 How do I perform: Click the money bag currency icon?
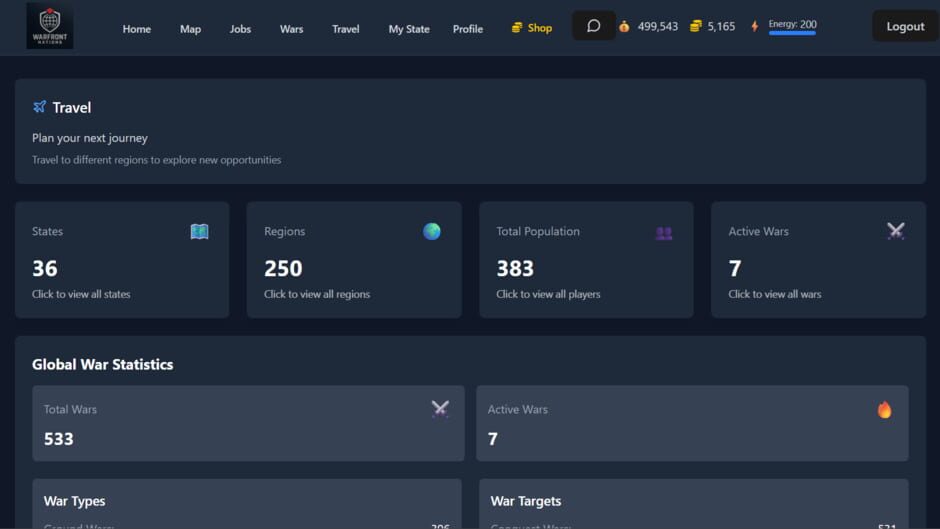coord(624,27)
